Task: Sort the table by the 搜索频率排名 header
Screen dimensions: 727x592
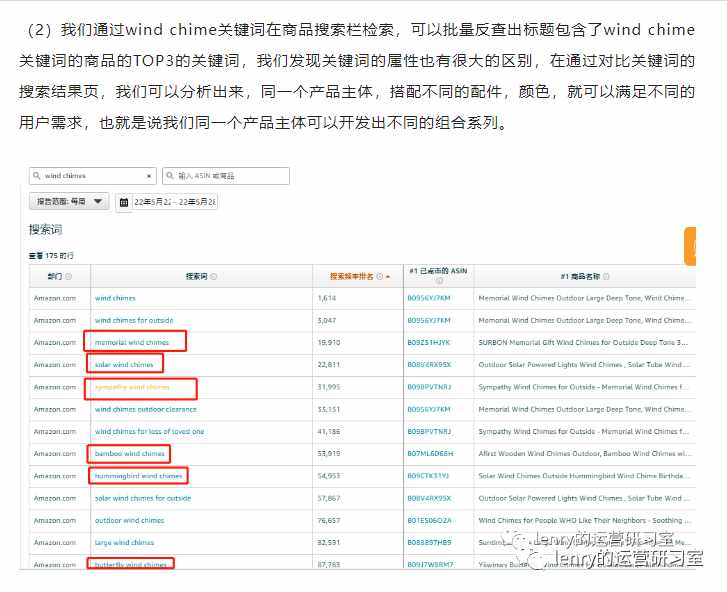Action: point(351,276)
